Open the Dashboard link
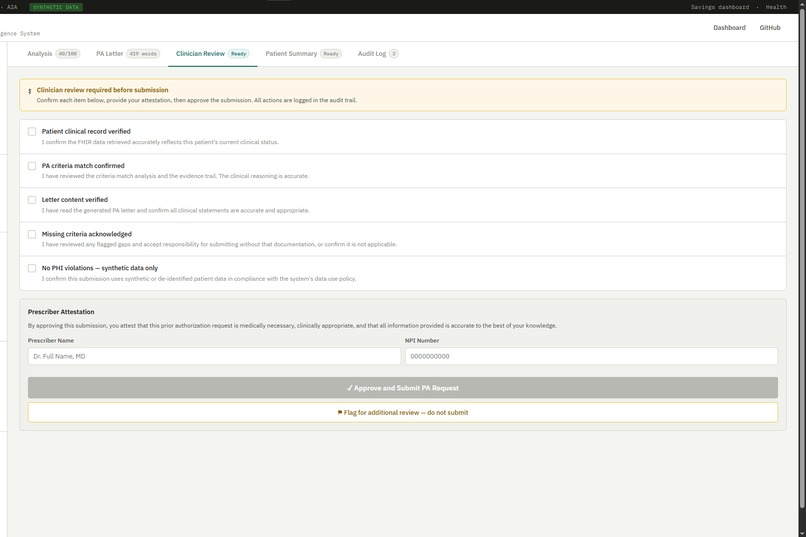806x537 pixels. coord(729,28)
